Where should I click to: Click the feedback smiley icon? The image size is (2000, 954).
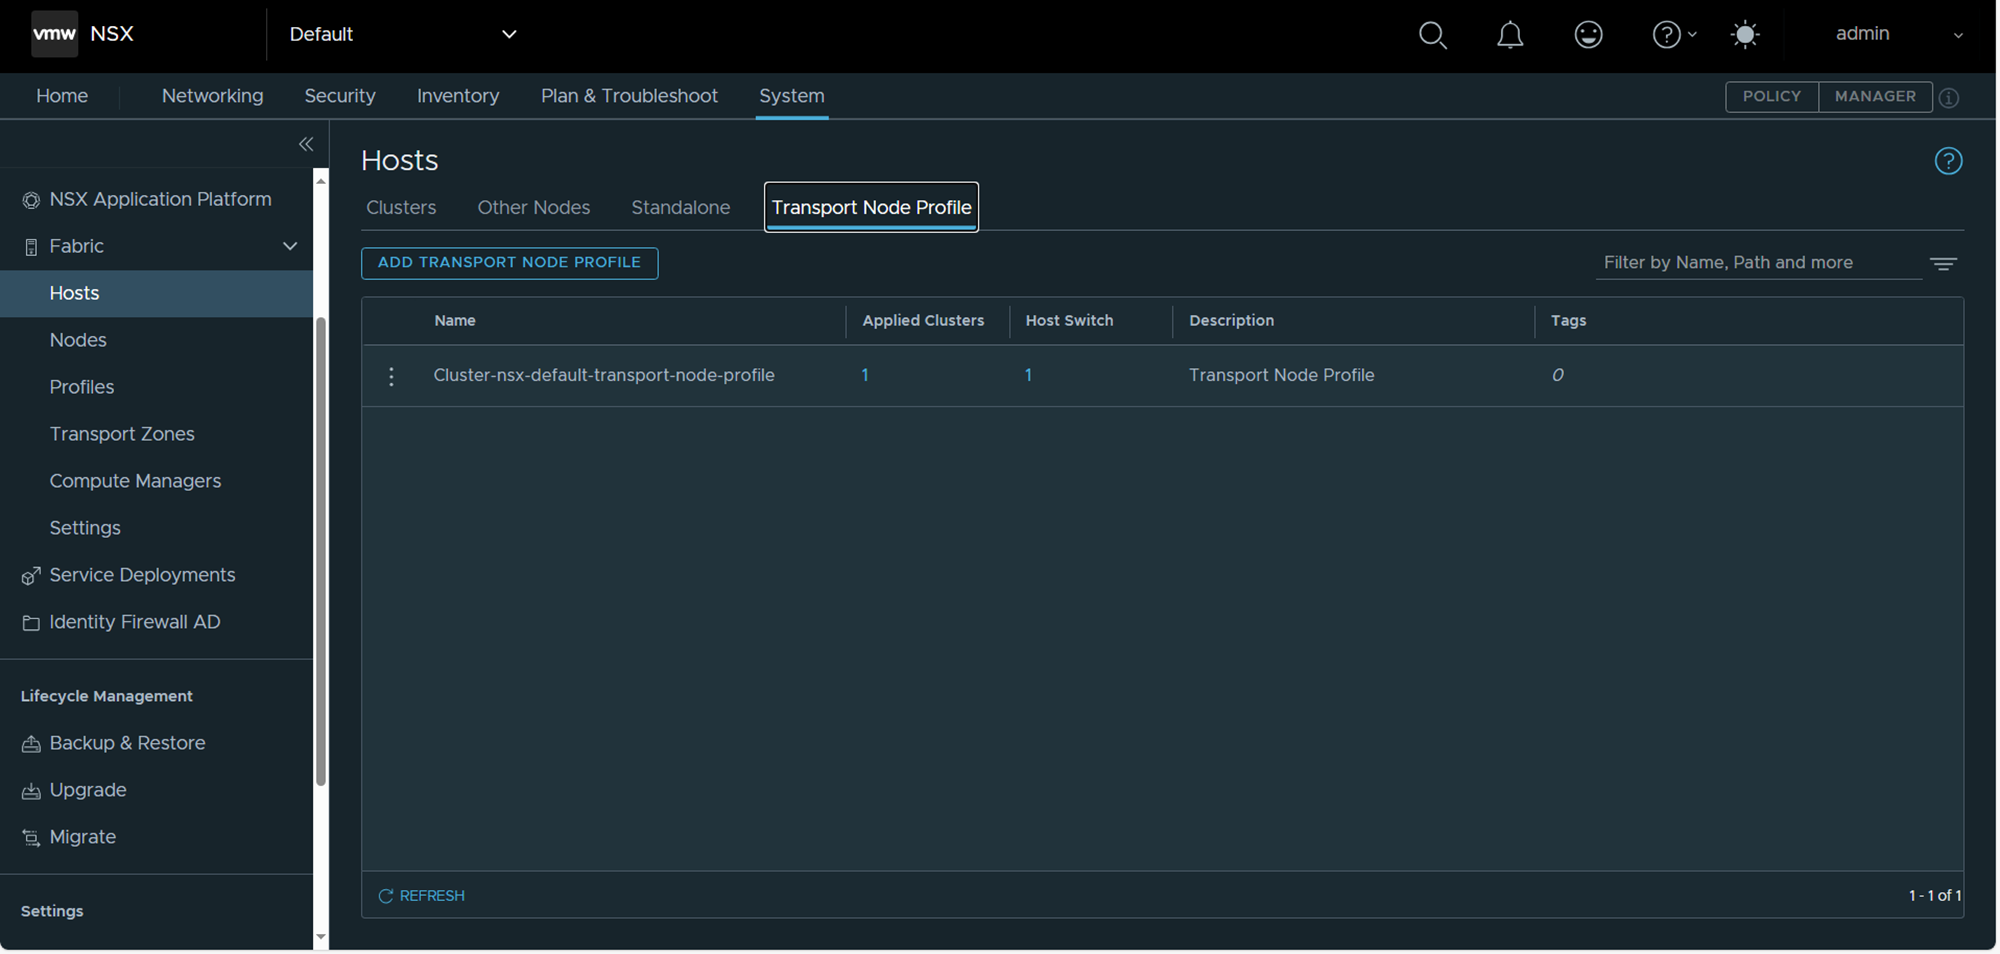(x=1588, y=35)
